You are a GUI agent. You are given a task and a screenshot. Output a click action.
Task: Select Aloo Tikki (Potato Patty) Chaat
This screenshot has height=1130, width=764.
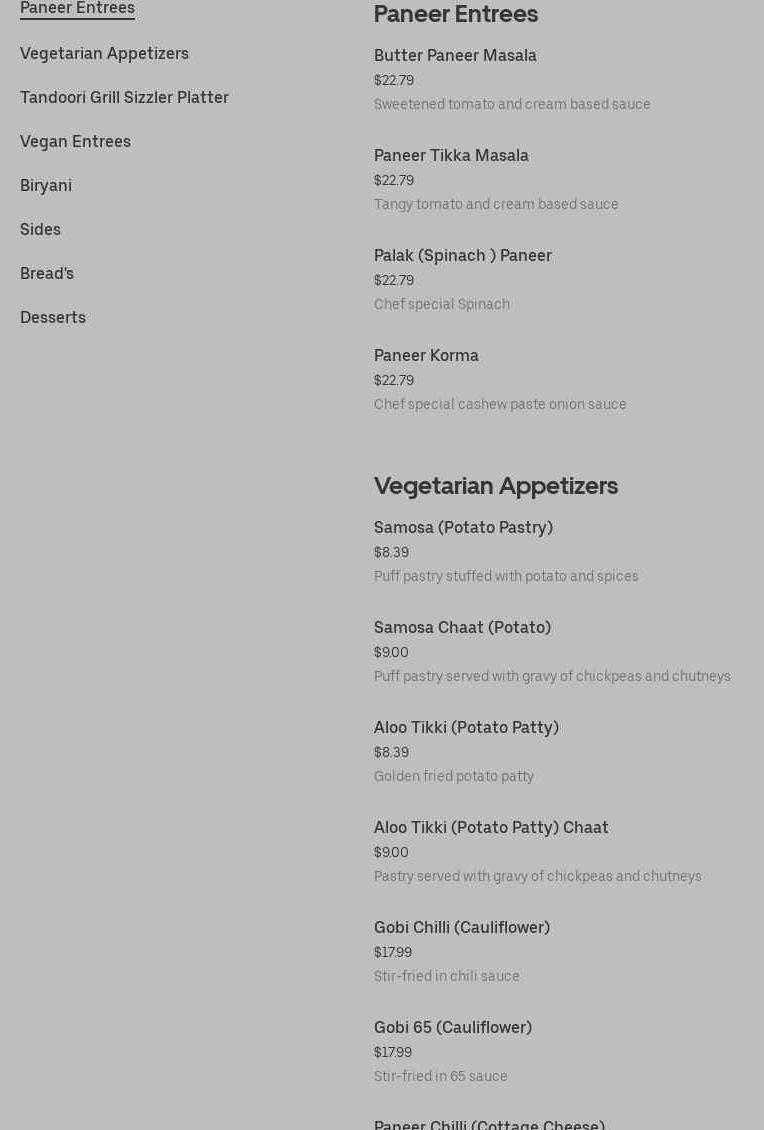[x=491, y=828]
